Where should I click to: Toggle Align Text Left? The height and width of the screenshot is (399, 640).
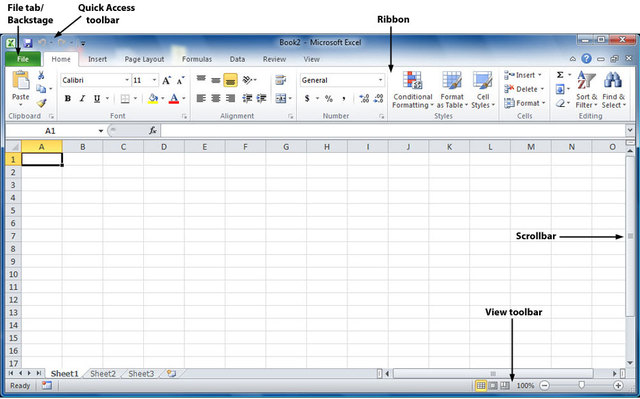coord(201,98)
